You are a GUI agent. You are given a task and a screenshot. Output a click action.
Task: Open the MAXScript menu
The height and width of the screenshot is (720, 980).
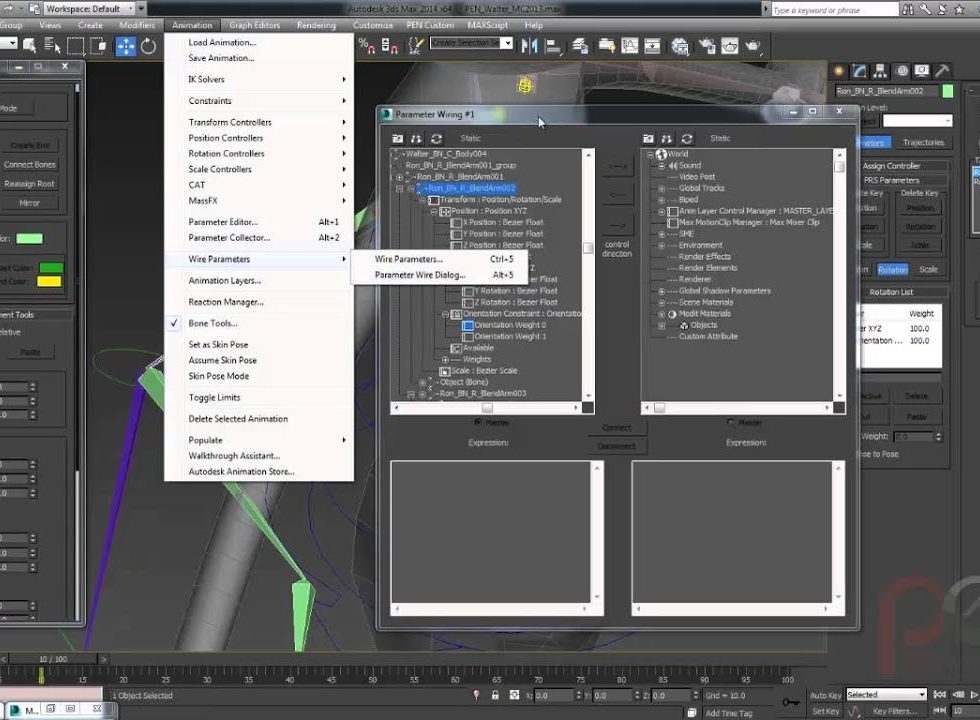(488, 25)
